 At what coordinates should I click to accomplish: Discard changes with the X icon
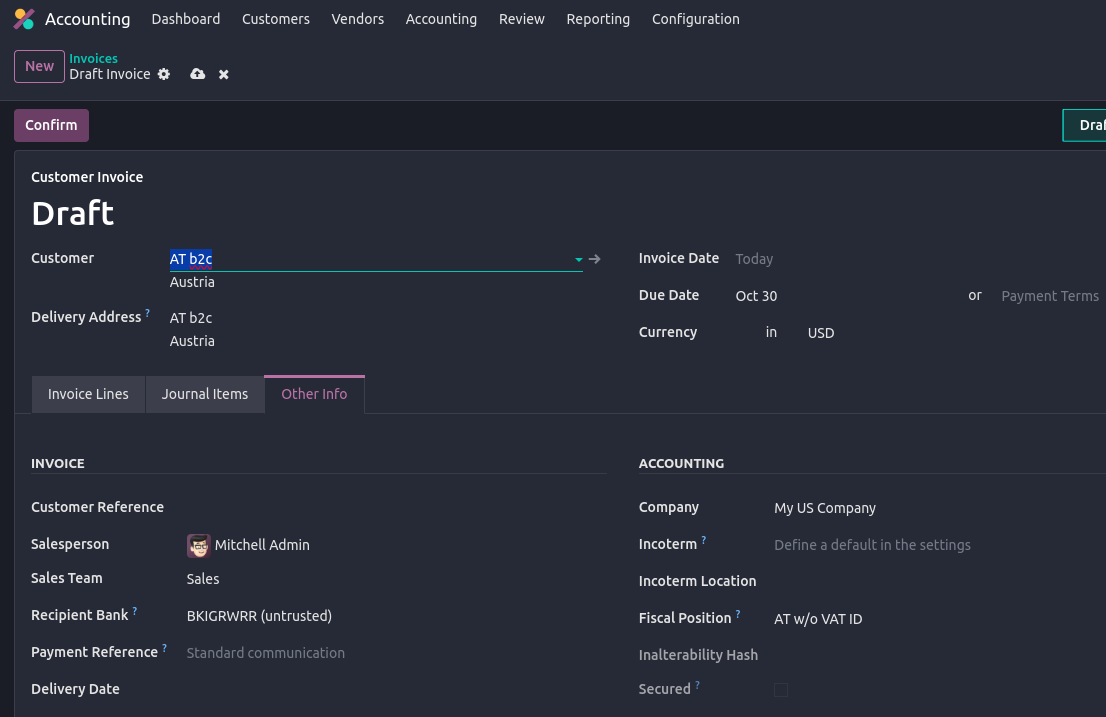tap(224, 75)
